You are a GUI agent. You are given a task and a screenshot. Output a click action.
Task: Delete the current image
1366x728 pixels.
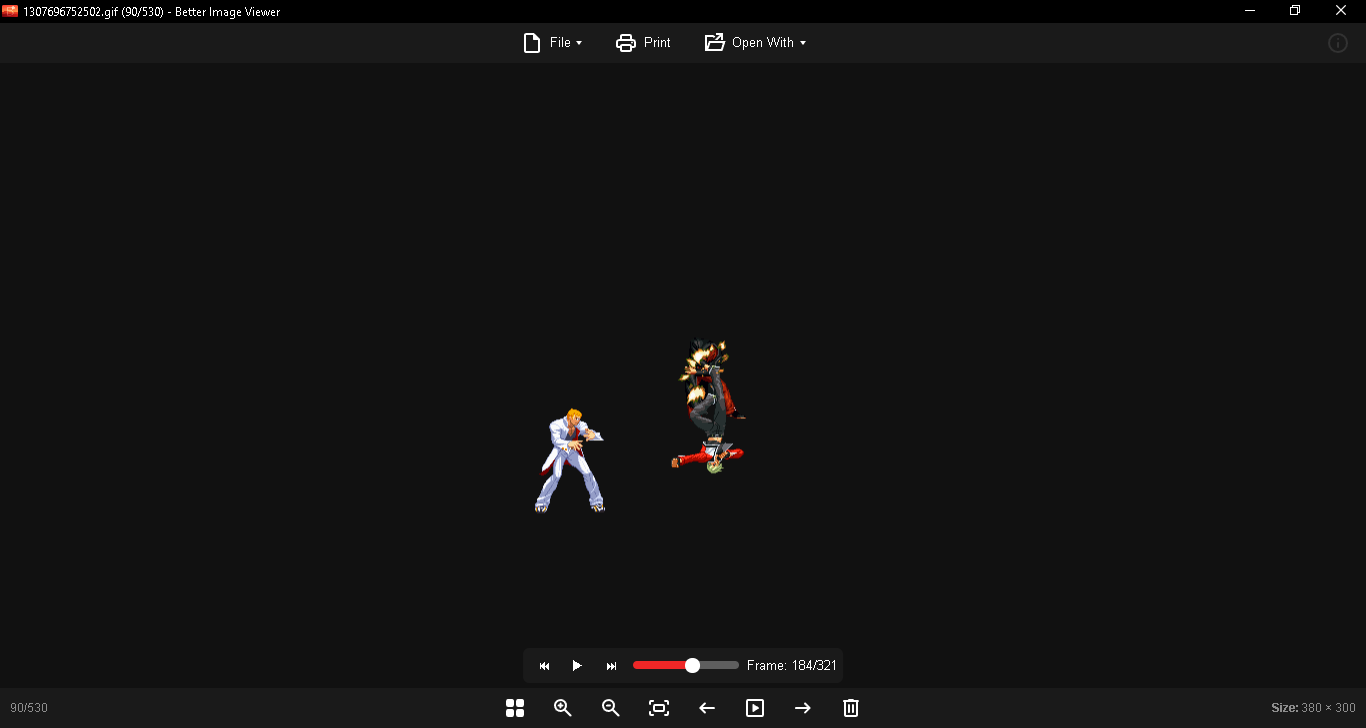tap(851, 708)
